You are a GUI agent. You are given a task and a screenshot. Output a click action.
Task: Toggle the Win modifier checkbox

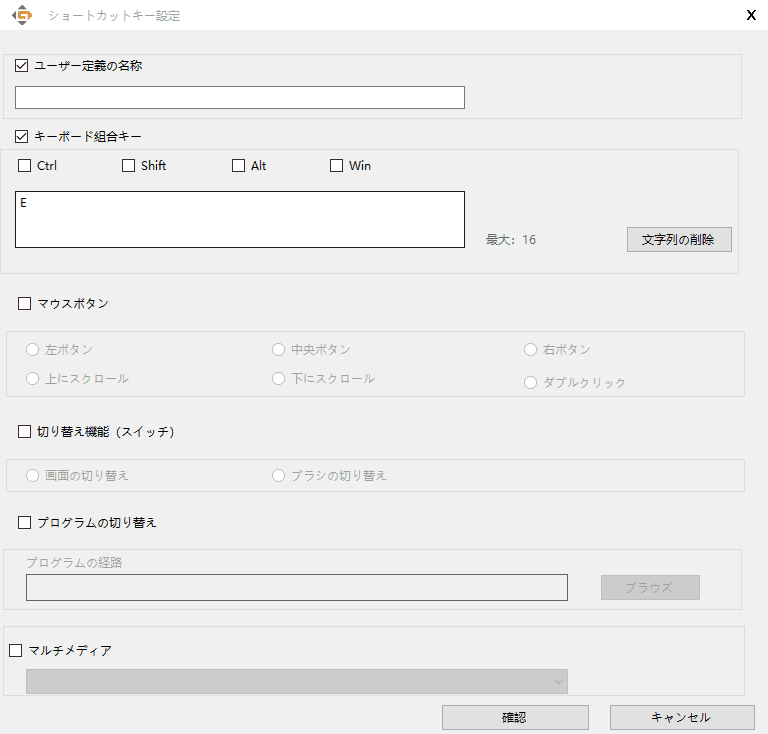click(x=336, y=166)
